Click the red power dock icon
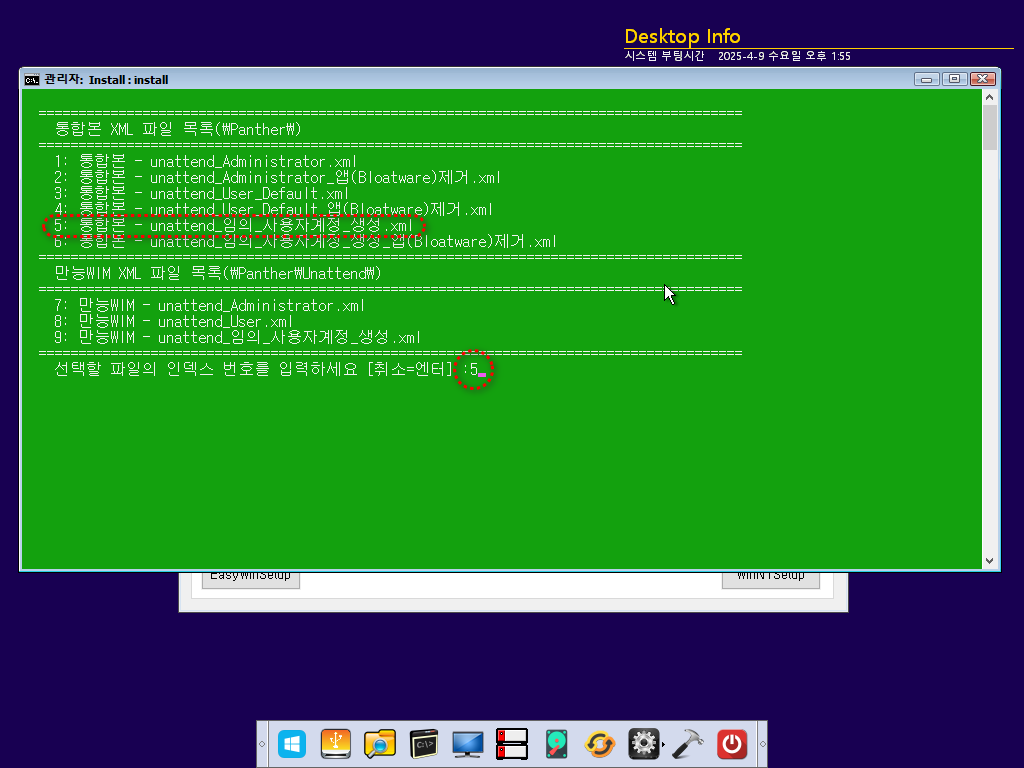 [732, 744]
